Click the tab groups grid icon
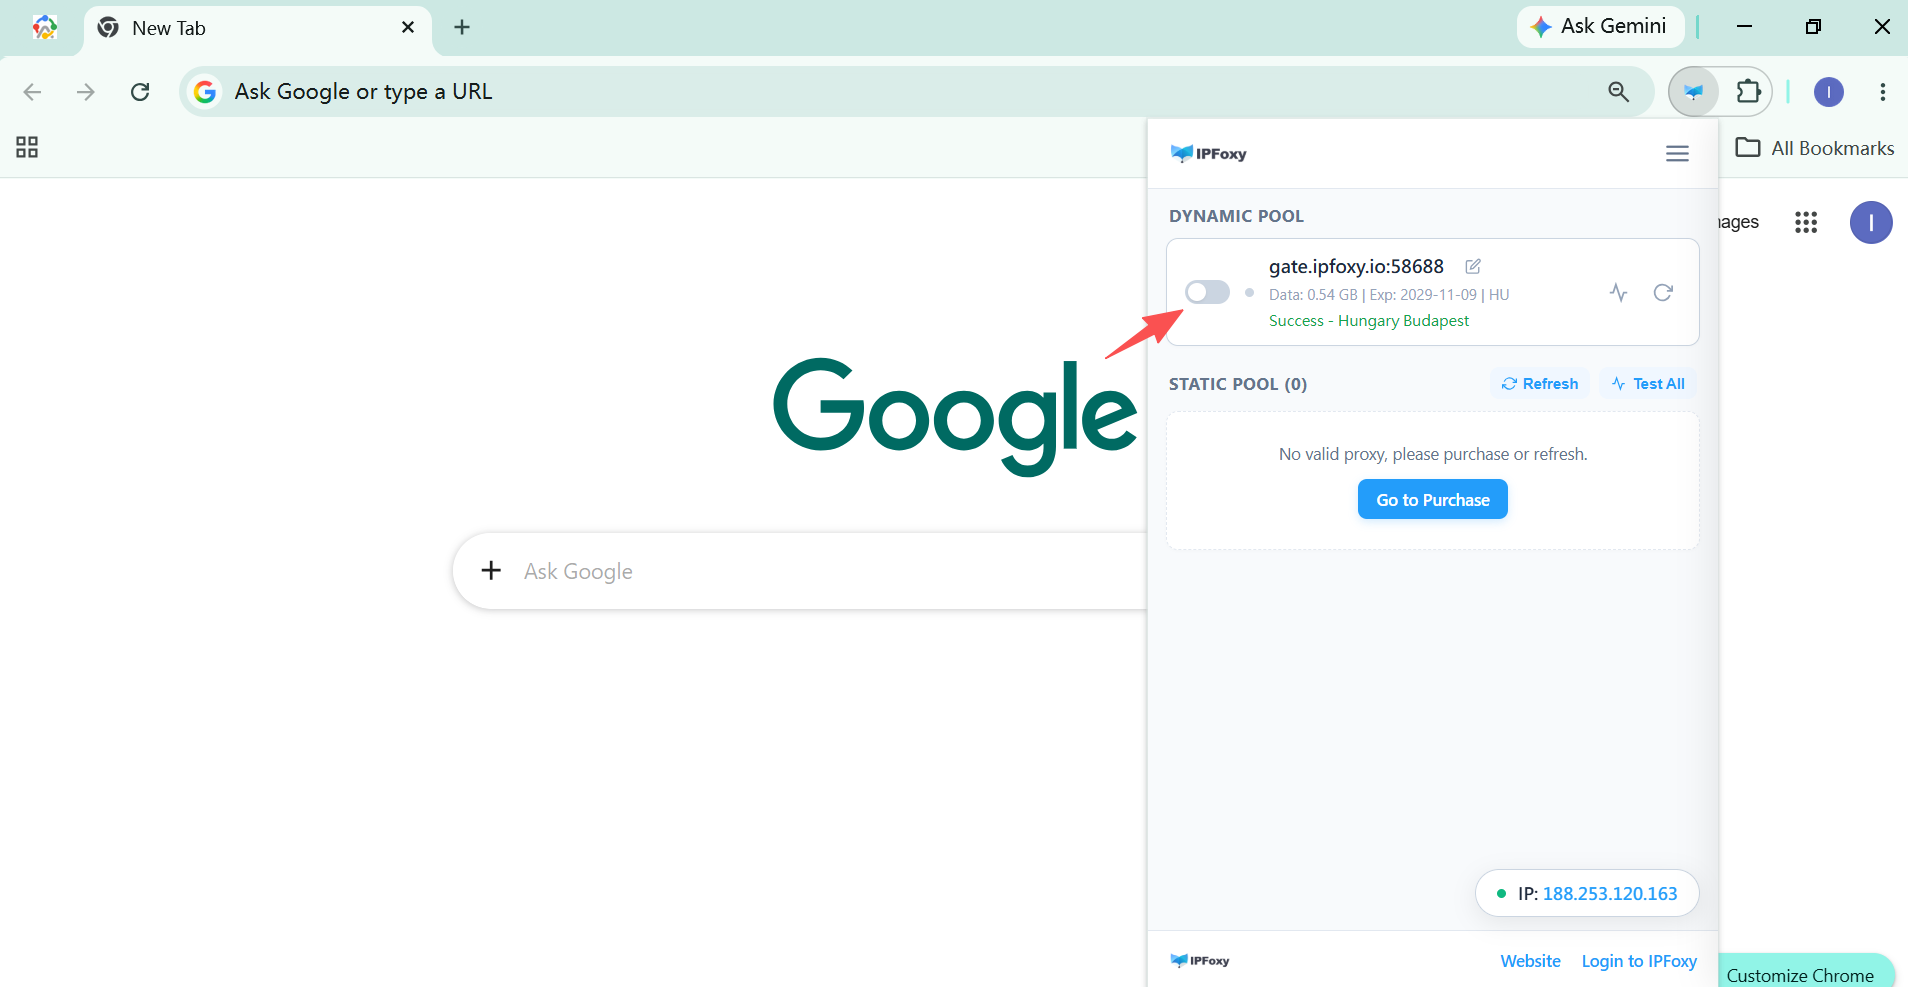Screen dimensions: 1908x987 pyautogui.click(x=27, y=148)
